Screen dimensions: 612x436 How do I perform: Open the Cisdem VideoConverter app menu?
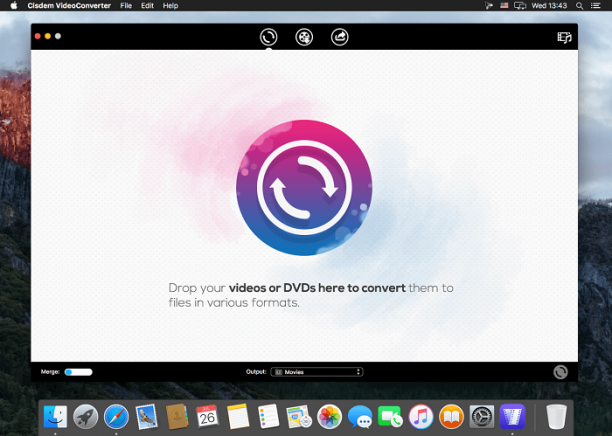[69, 5]
